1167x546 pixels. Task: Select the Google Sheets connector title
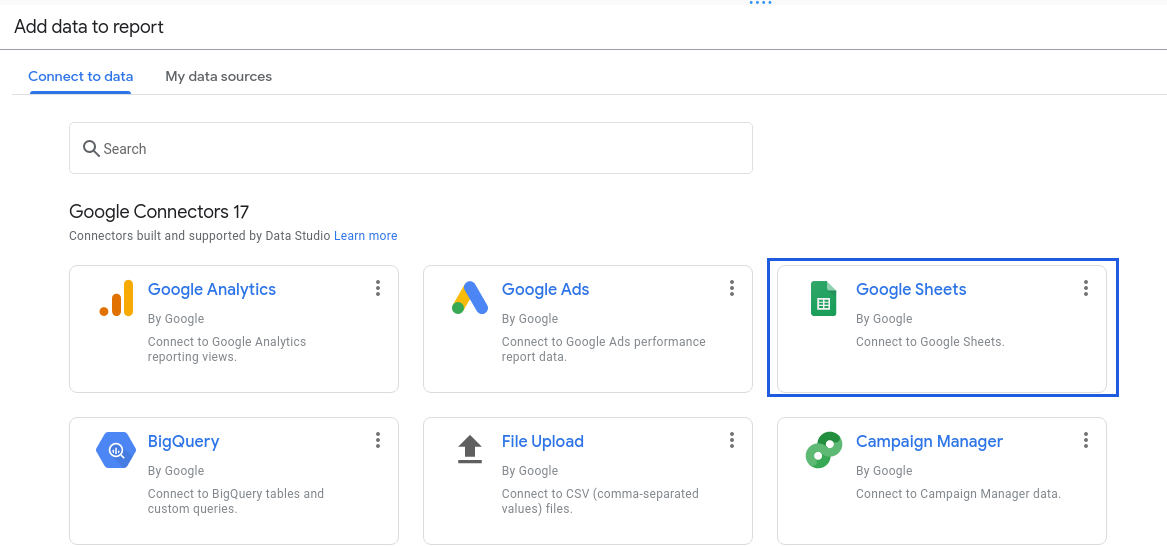(911, 289)
